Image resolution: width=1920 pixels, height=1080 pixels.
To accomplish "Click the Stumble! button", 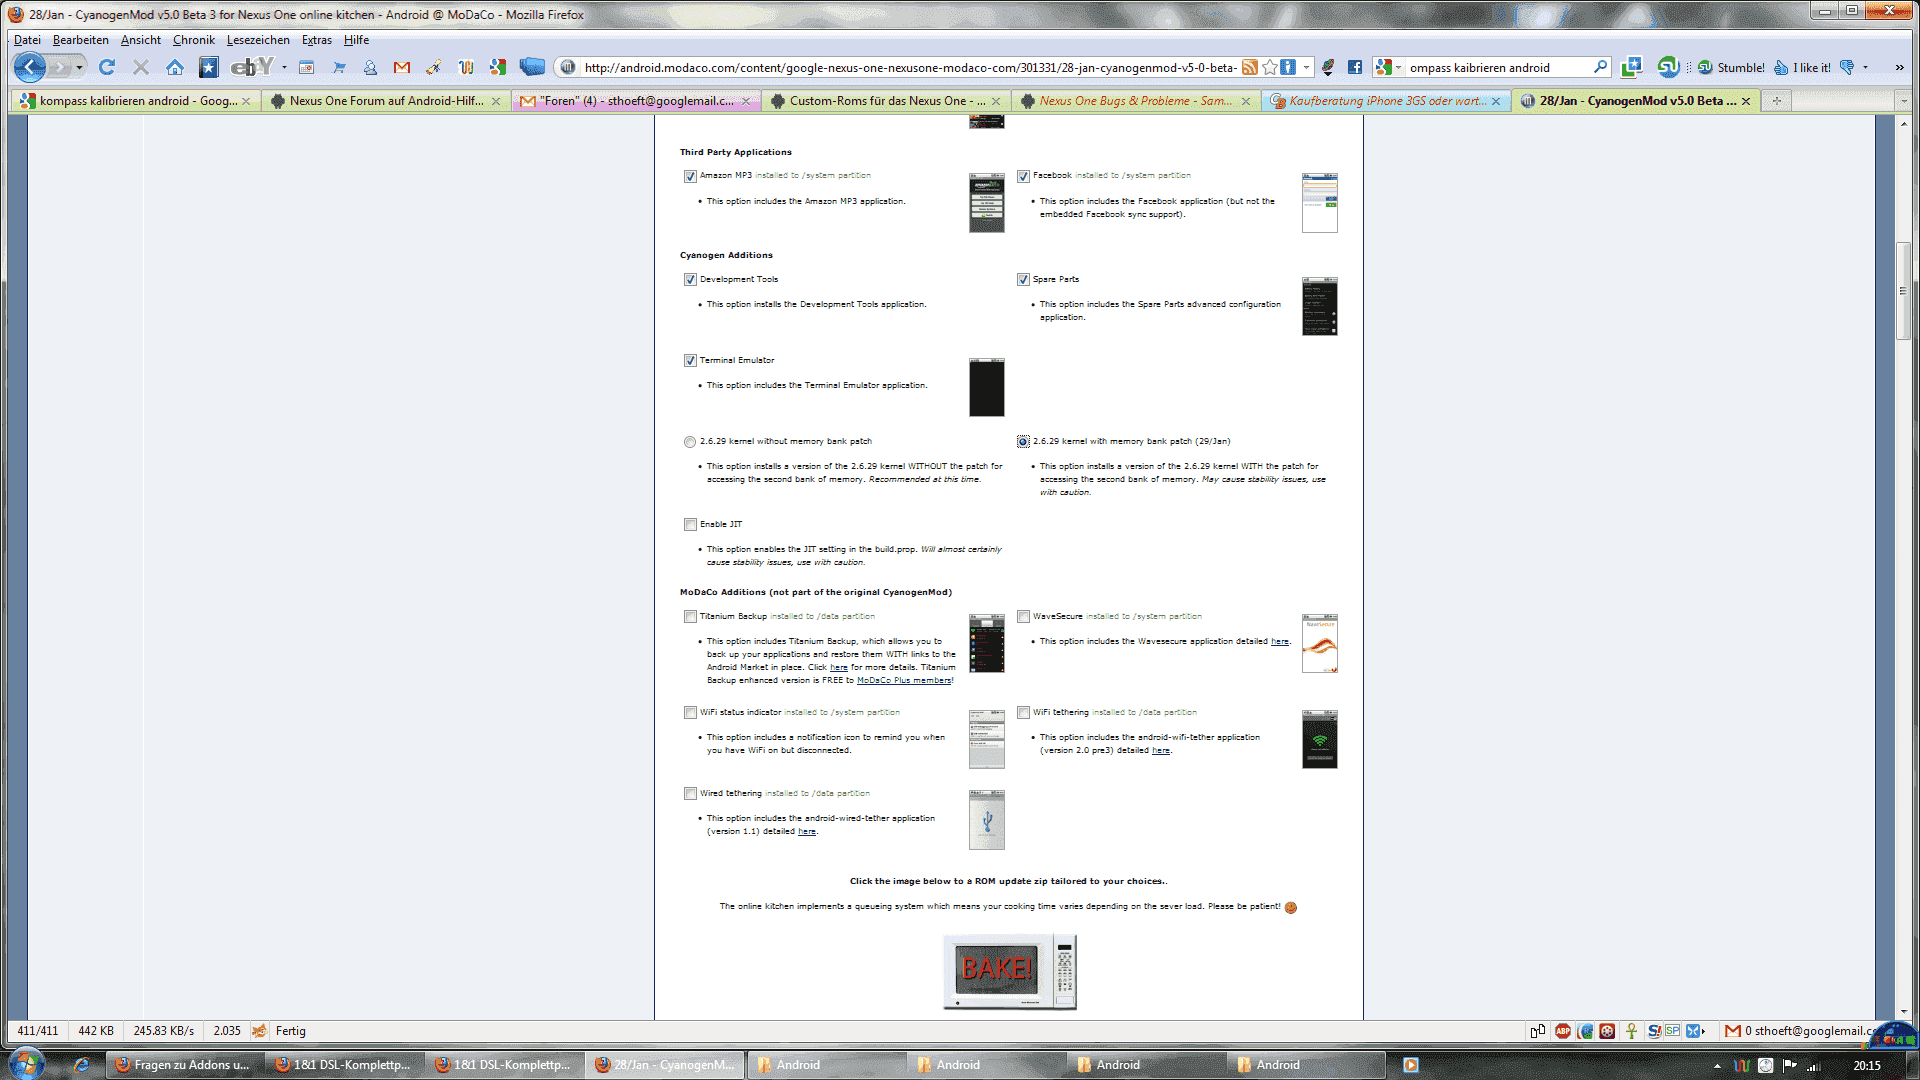I will [1732, 68].
